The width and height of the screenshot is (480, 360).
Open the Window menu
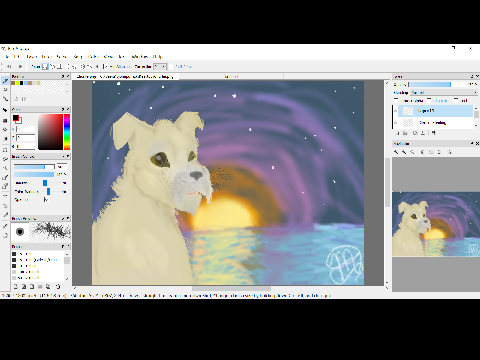140,57
